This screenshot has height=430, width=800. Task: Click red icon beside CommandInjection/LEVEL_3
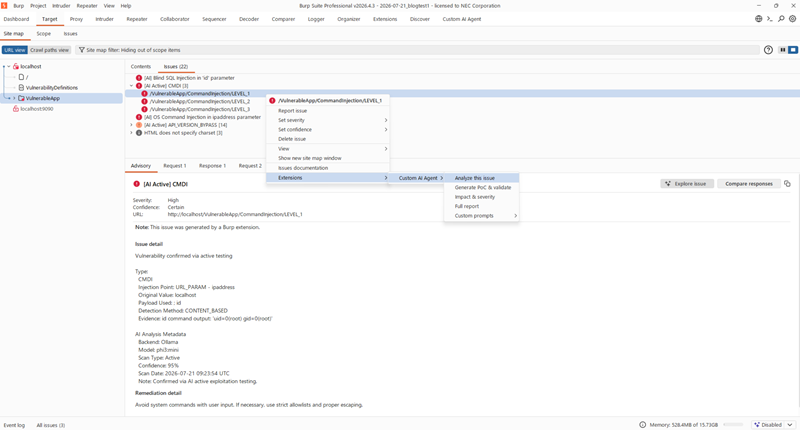pyautogui.click(x=144, y=109)
